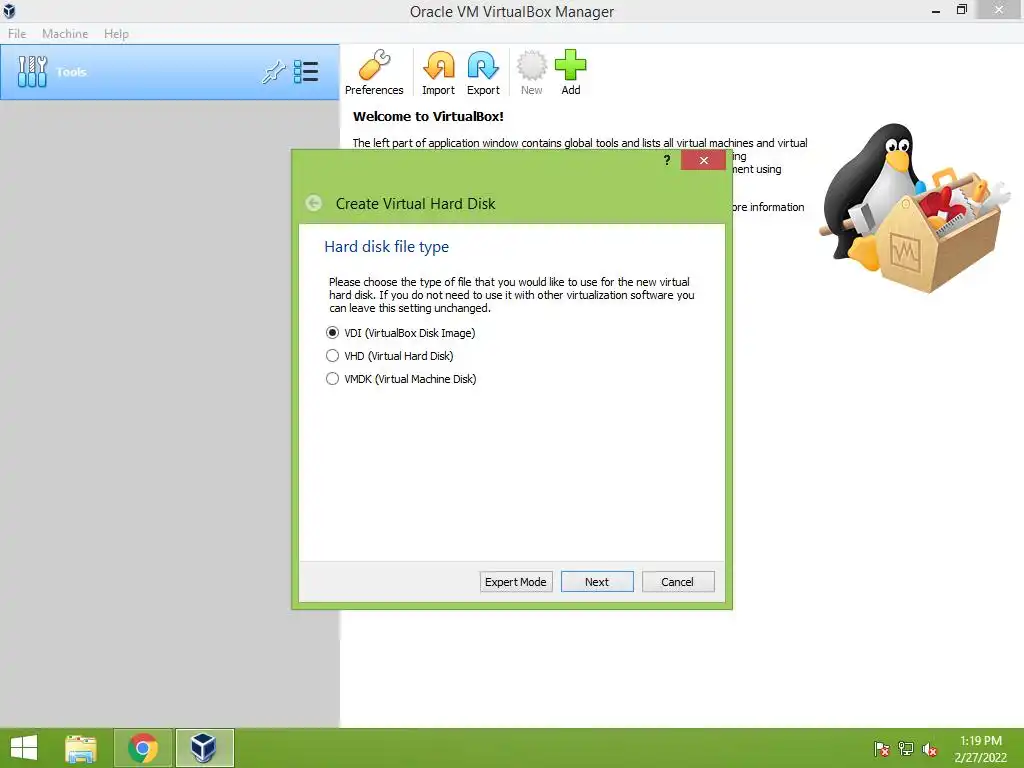The image size is (1024, 768).
Task: Click the dialog help question mark
Action: (667, 160)
